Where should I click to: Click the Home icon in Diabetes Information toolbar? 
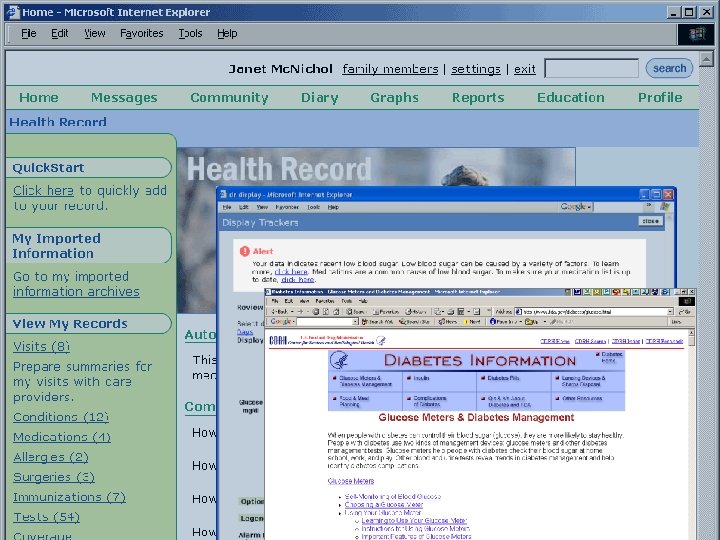click(336, 312)
